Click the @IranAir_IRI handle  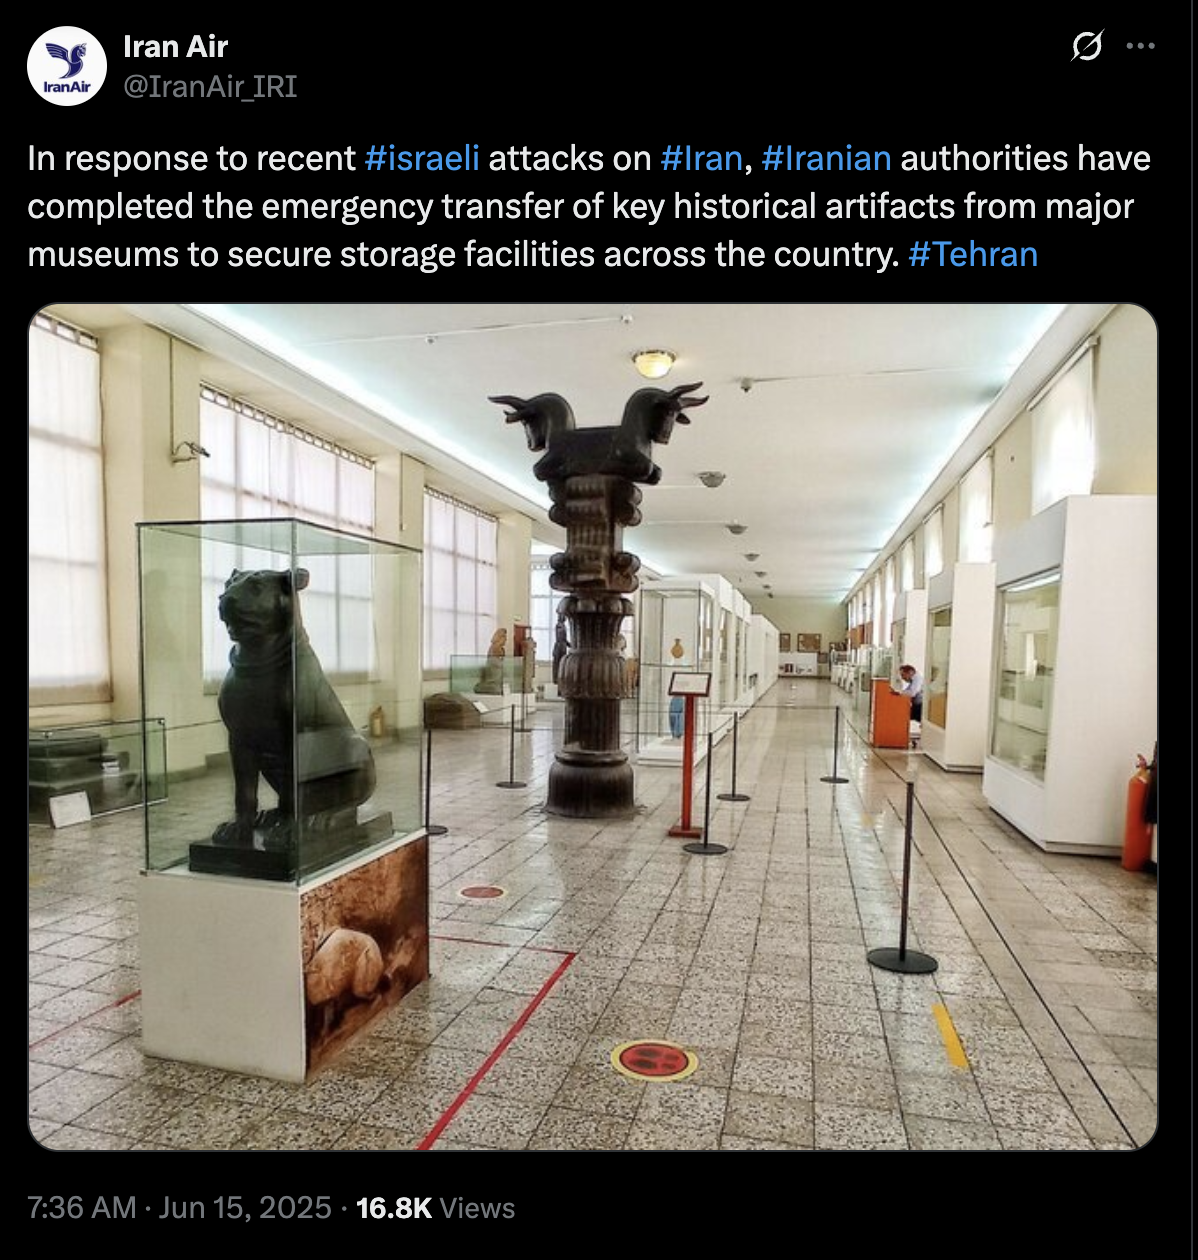210,87
